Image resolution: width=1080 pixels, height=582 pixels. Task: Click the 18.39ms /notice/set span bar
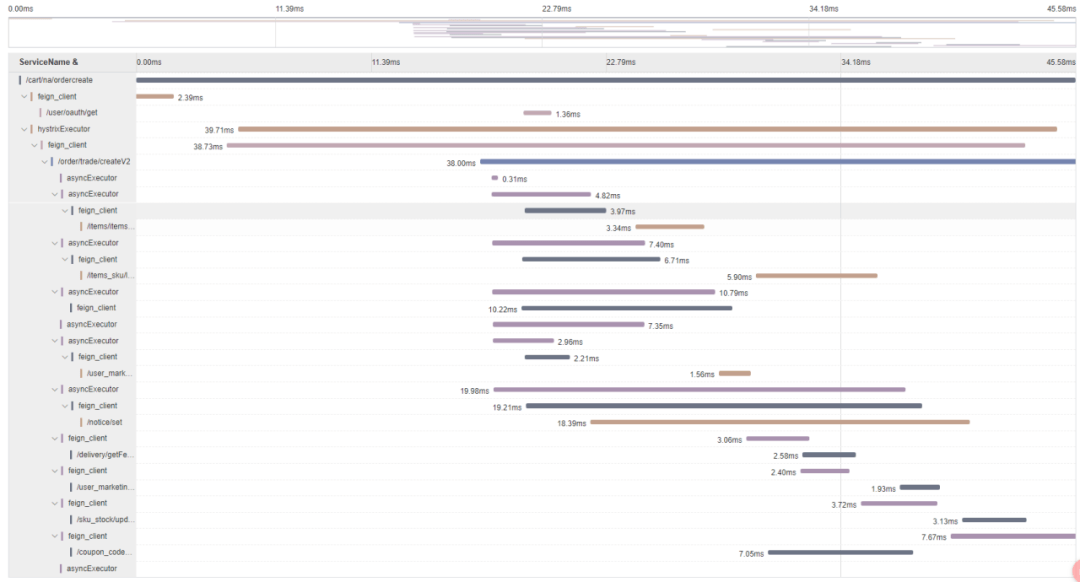780,422
